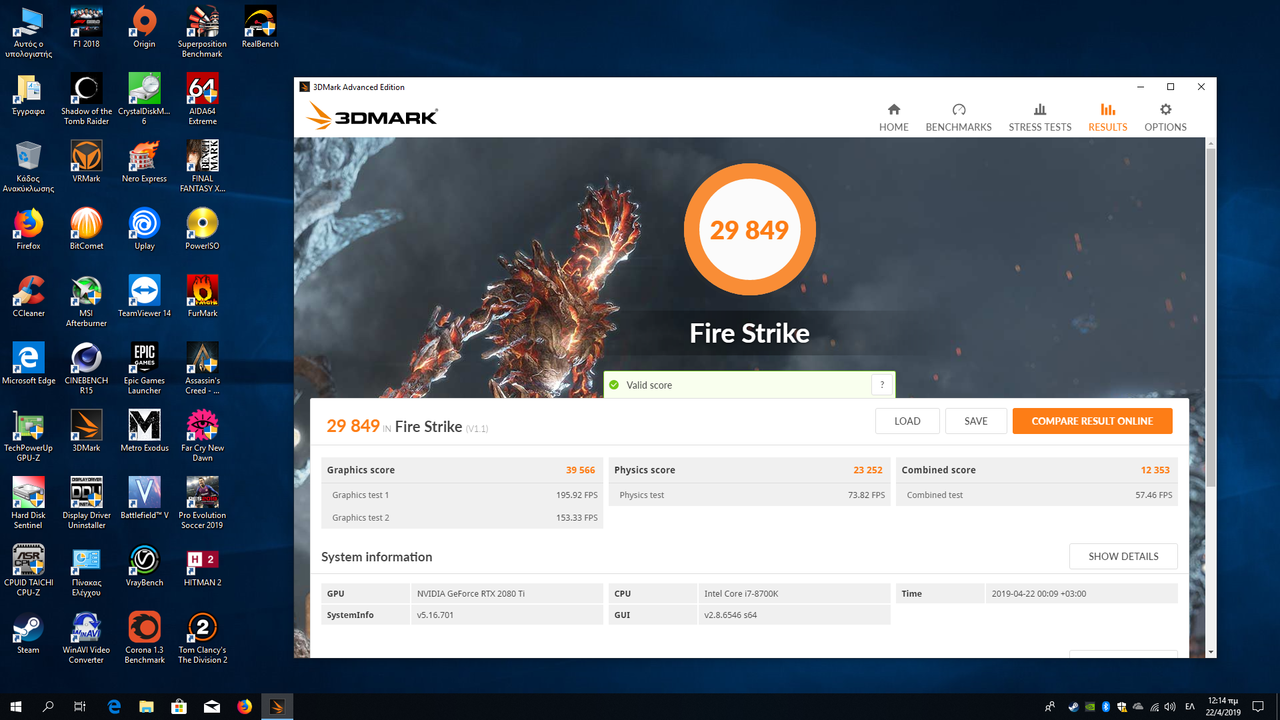The width and height of the screenshot is (1280, 720).
Task: Select the Microsoft Edge desktop icon
Action: pyautogui.click(x=28, y=363)
